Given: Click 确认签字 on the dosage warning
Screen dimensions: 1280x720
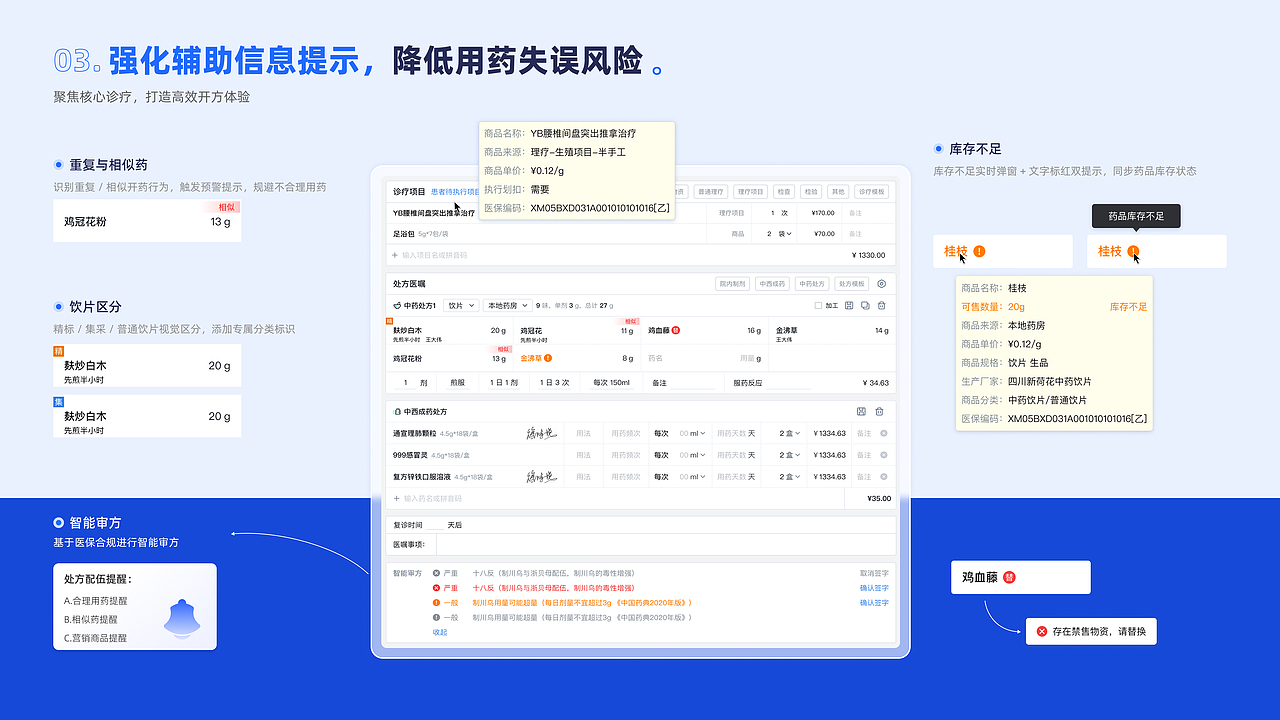Looking at the screenshot, I should 874,602.
